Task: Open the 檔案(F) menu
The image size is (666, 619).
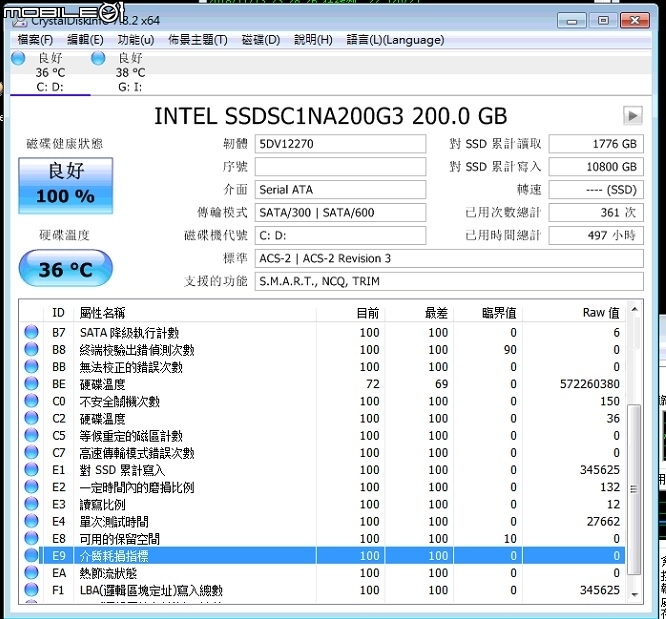Action: (x=35, y=40)
